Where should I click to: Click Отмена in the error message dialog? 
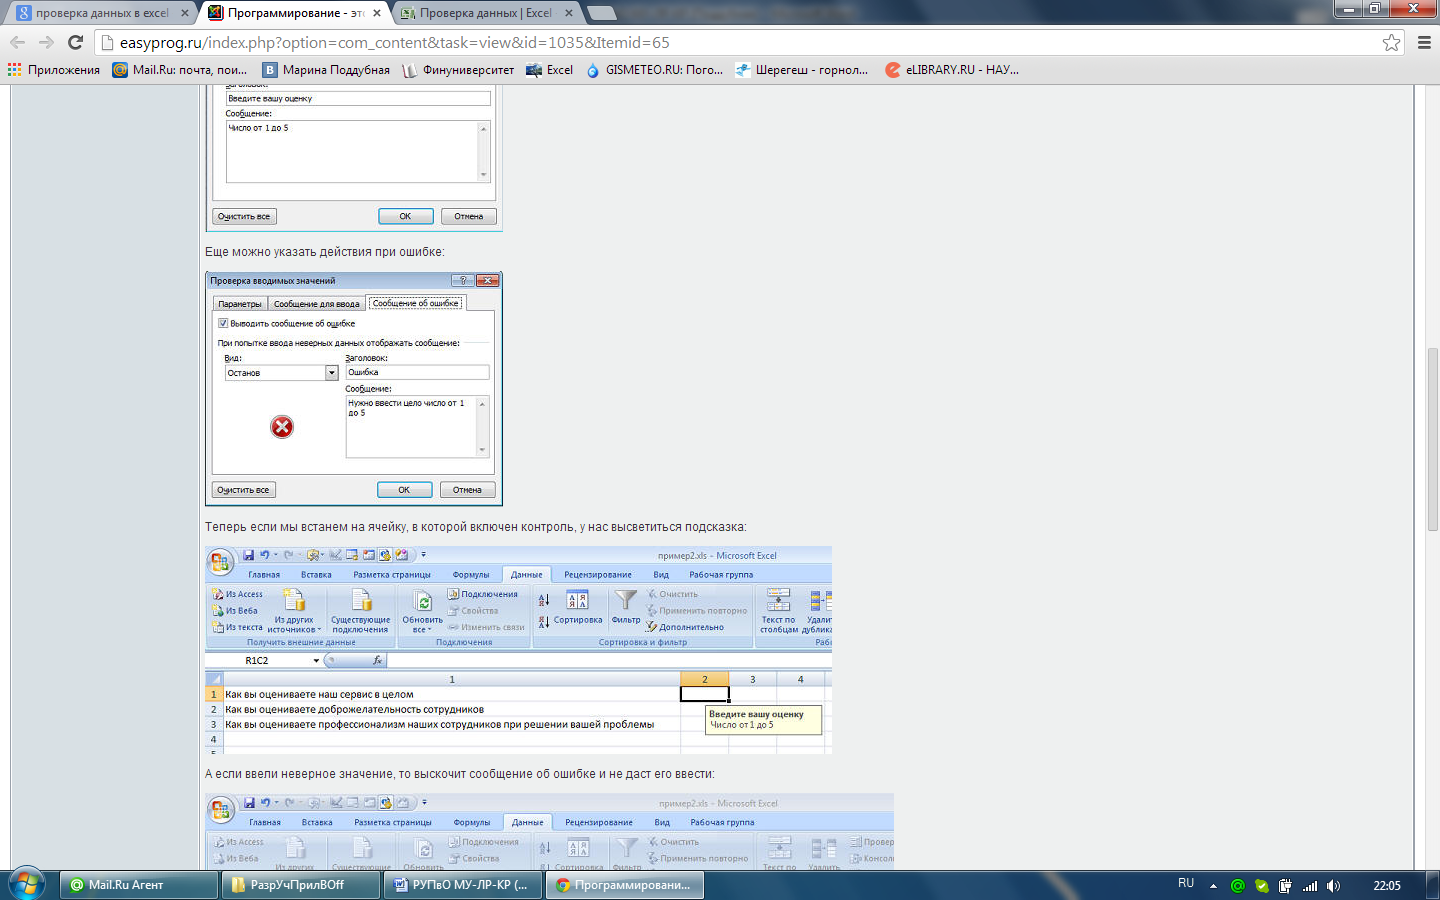(x=467, y=490)
